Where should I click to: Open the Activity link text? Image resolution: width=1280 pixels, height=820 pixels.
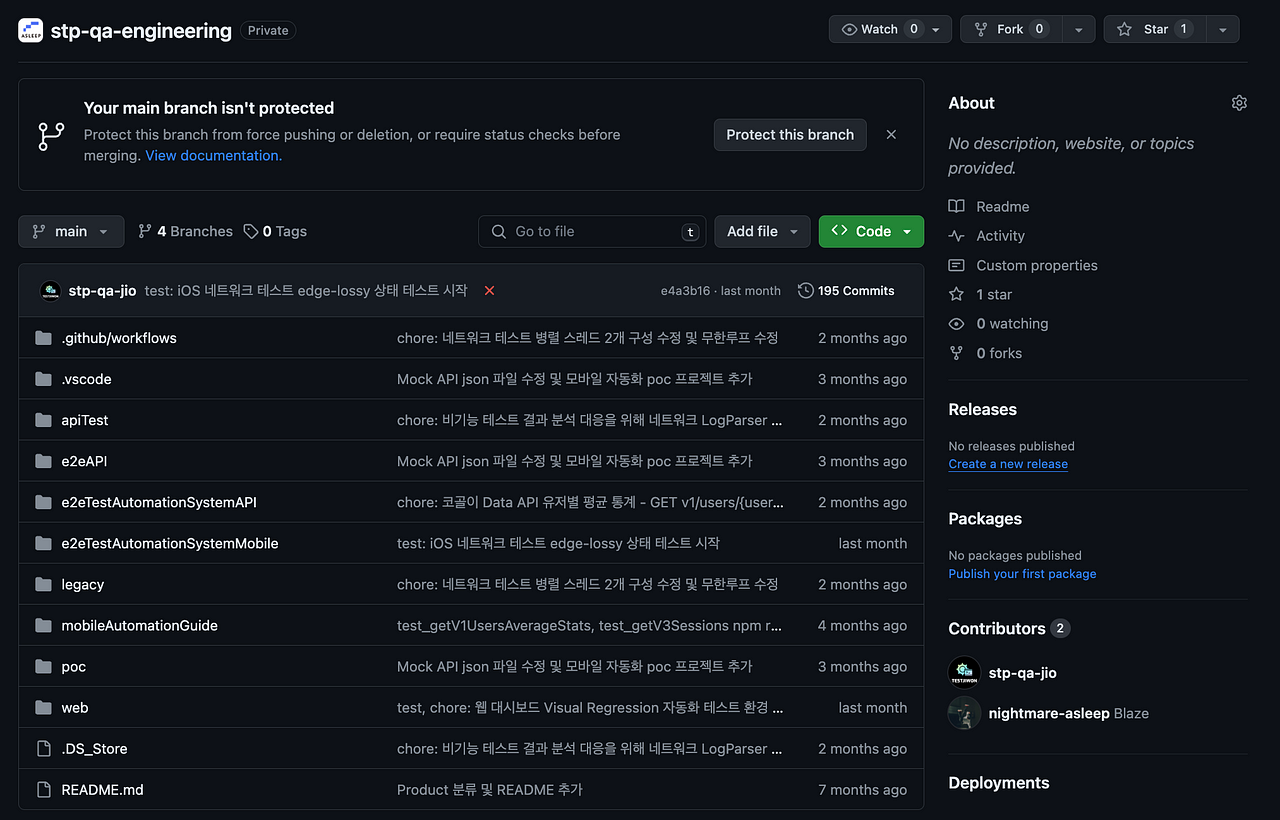[x=1000, y=236]
